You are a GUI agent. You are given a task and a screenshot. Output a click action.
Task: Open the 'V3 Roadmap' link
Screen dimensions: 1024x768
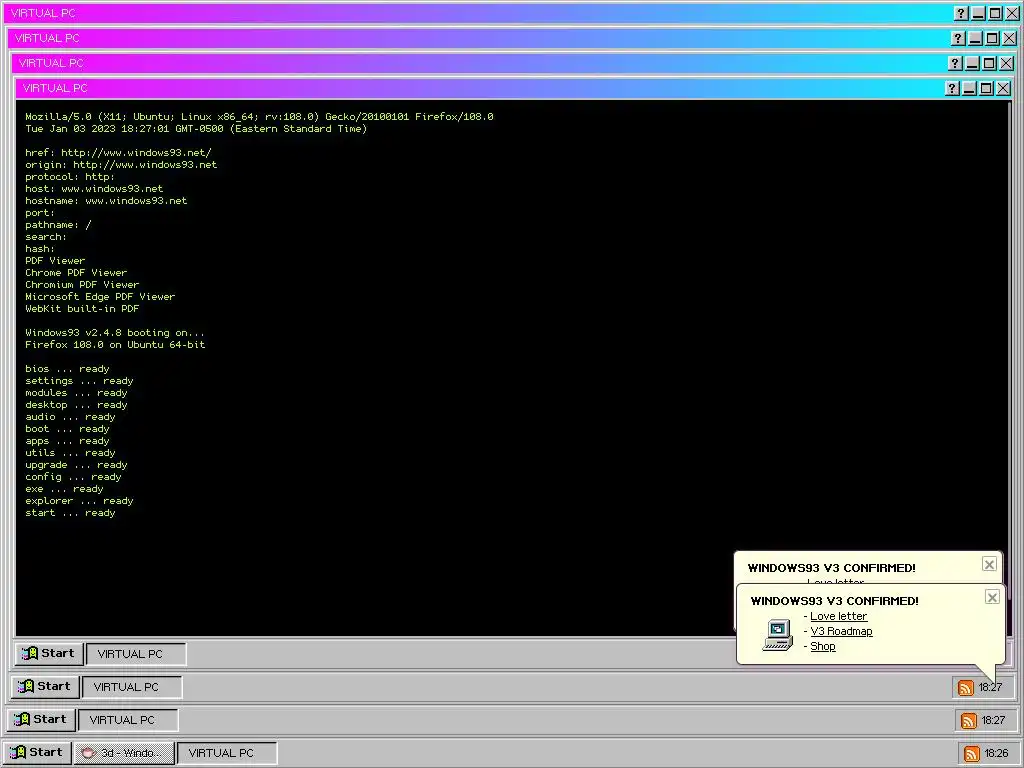point(841,632)
